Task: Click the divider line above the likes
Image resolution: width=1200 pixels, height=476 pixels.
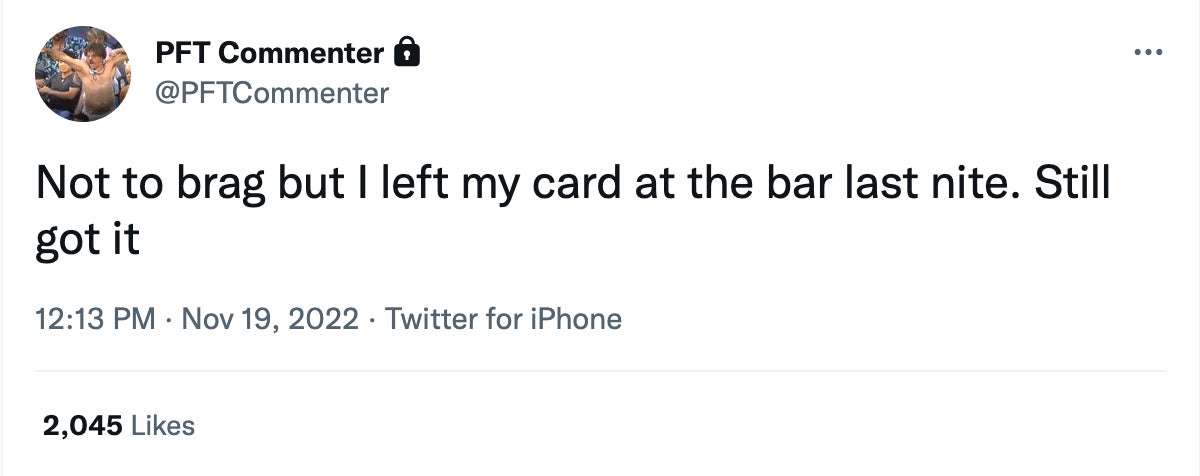Action: (x=600, y=371)
